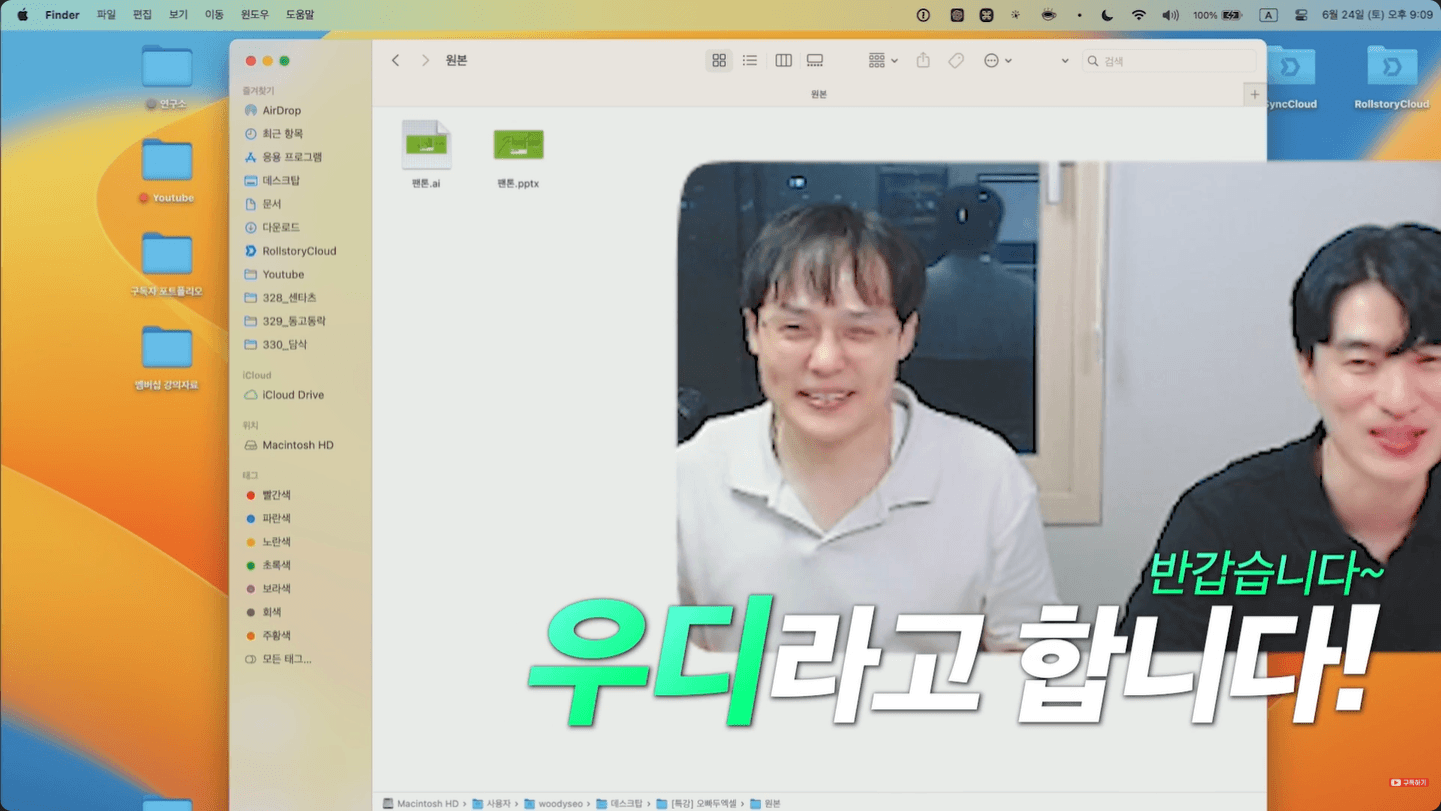1441x811 pixels.
Task: Add a new Finder tab with plus button
Action: [1254, 94]
